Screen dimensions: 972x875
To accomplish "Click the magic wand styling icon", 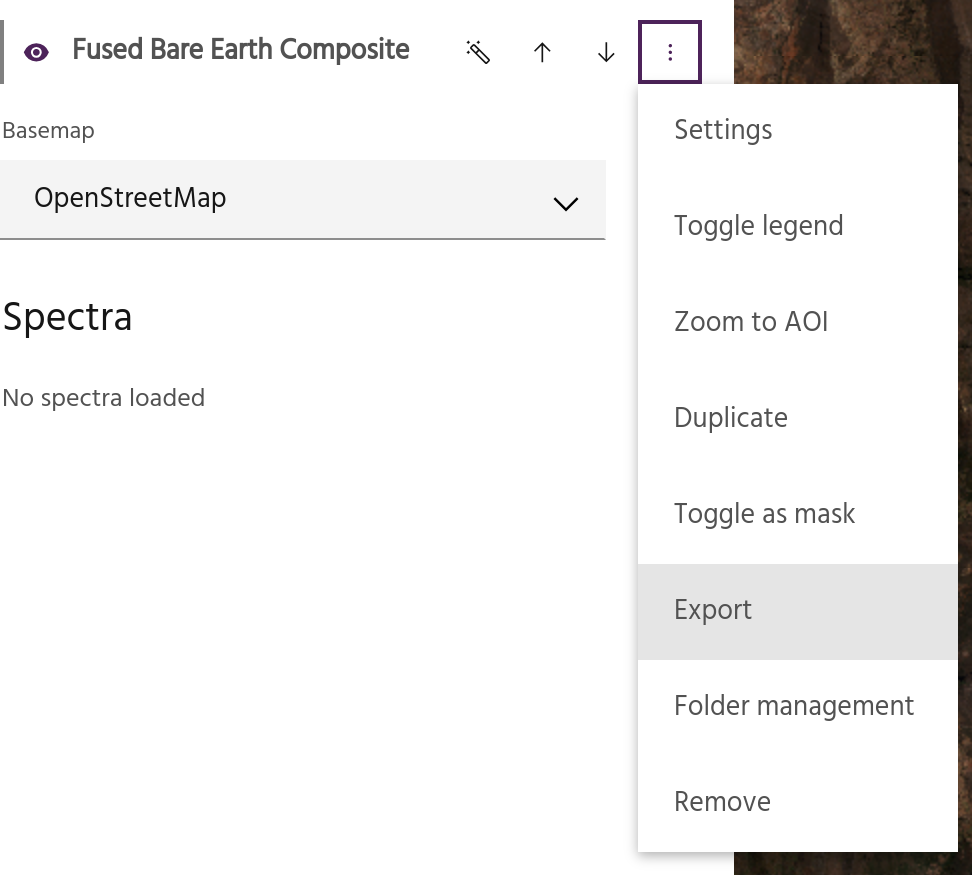I will click(x=478, y=52).
